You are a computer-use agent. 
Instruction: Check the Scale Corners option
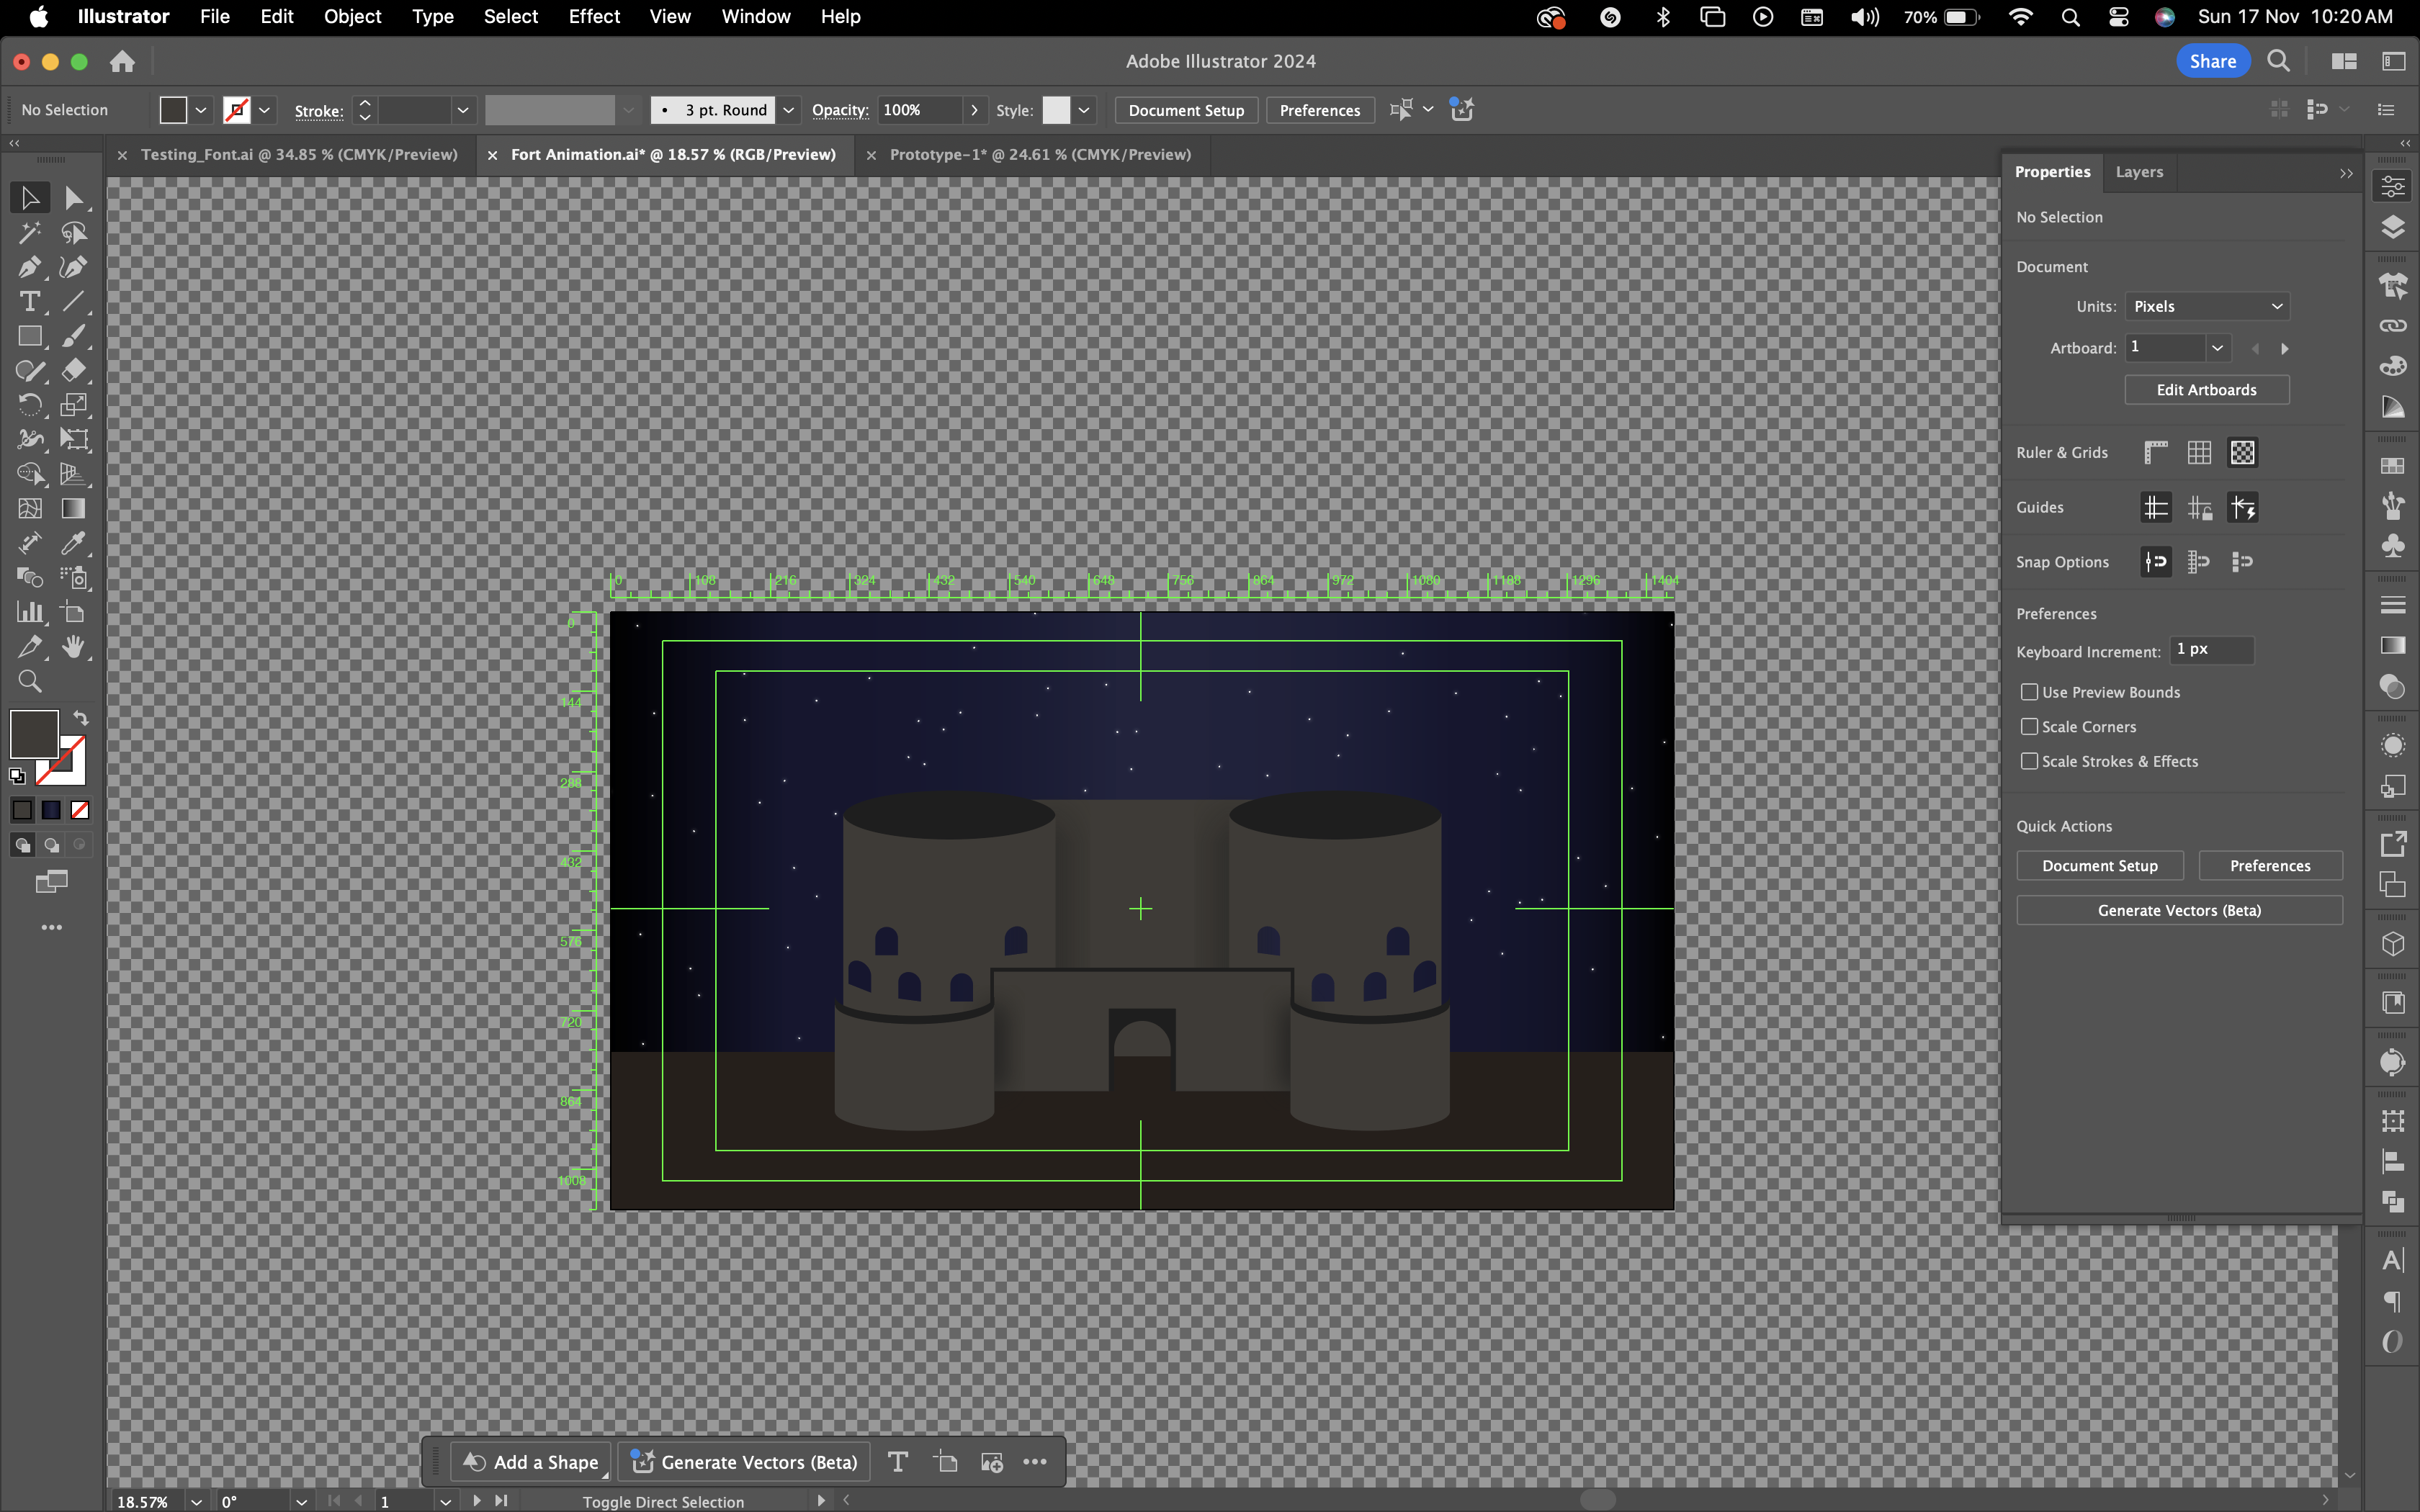[2029, 727]
